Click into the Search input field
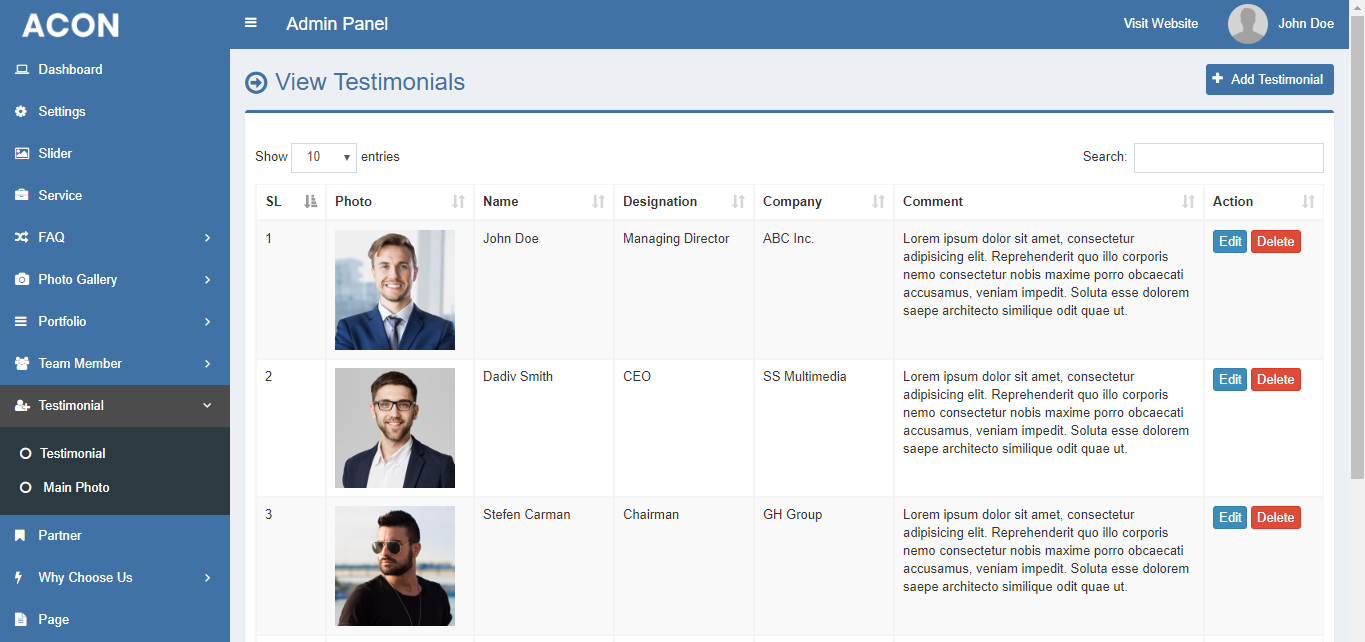Viewport: 1365px width, 642px height. [x=1228, y=157]
